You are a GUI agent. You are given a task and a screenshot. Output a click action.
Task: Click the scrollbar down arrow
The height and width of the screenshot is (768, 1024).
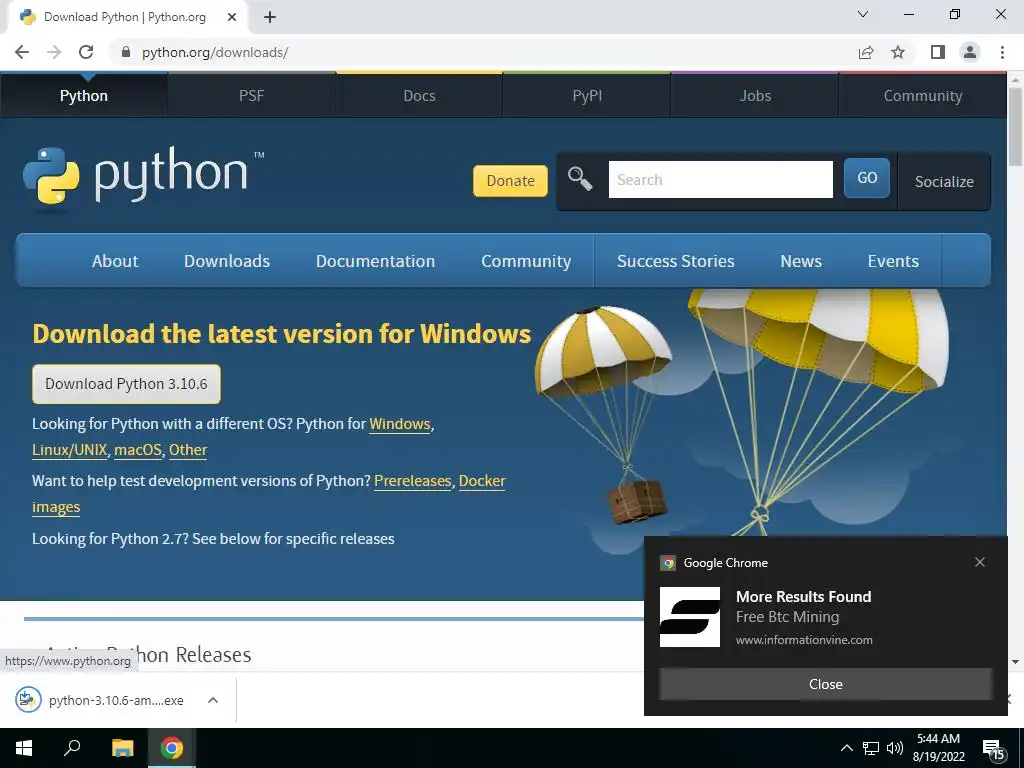pyautogui.click(x=1015, y=662)
